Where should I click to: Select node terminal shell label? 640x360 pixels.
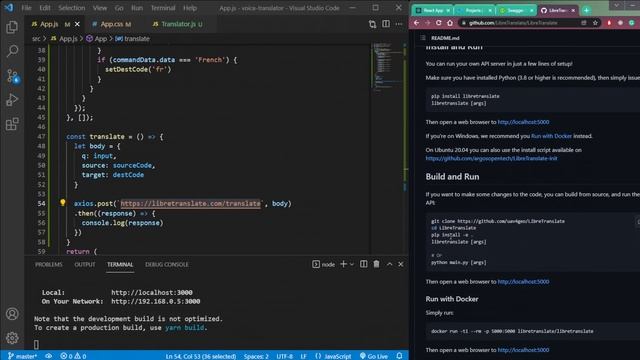tap(324, 264)
